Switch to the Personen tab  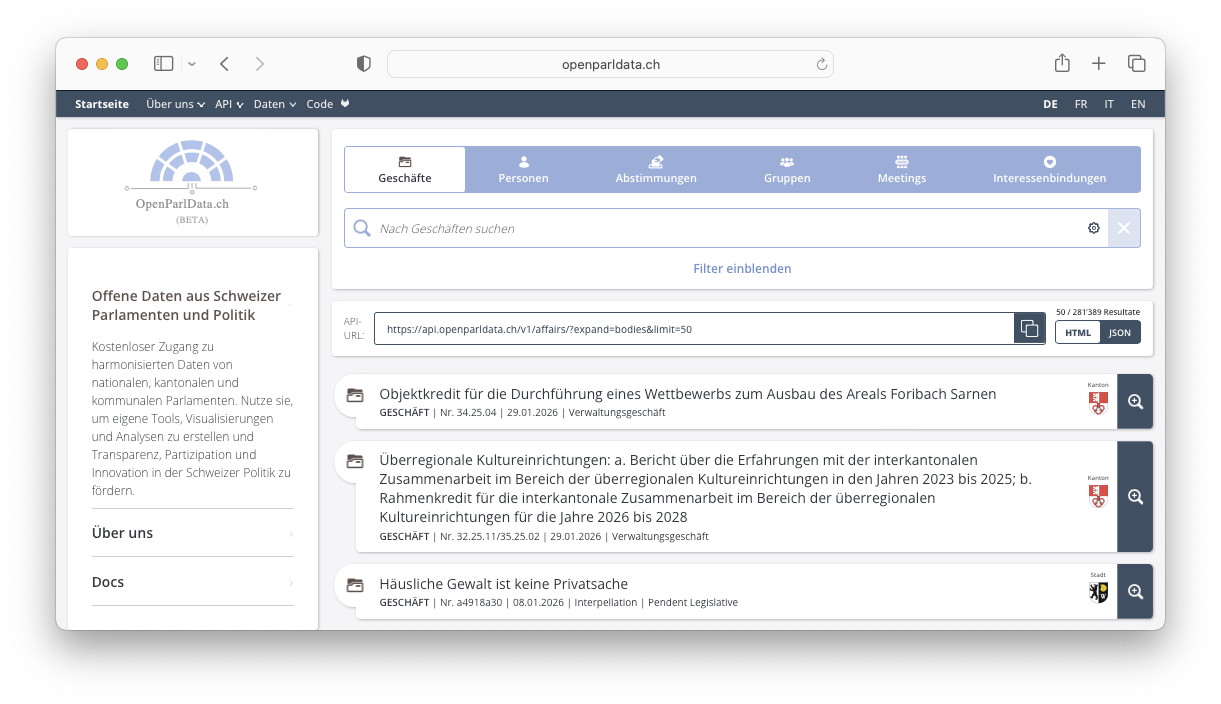(523, 170)
